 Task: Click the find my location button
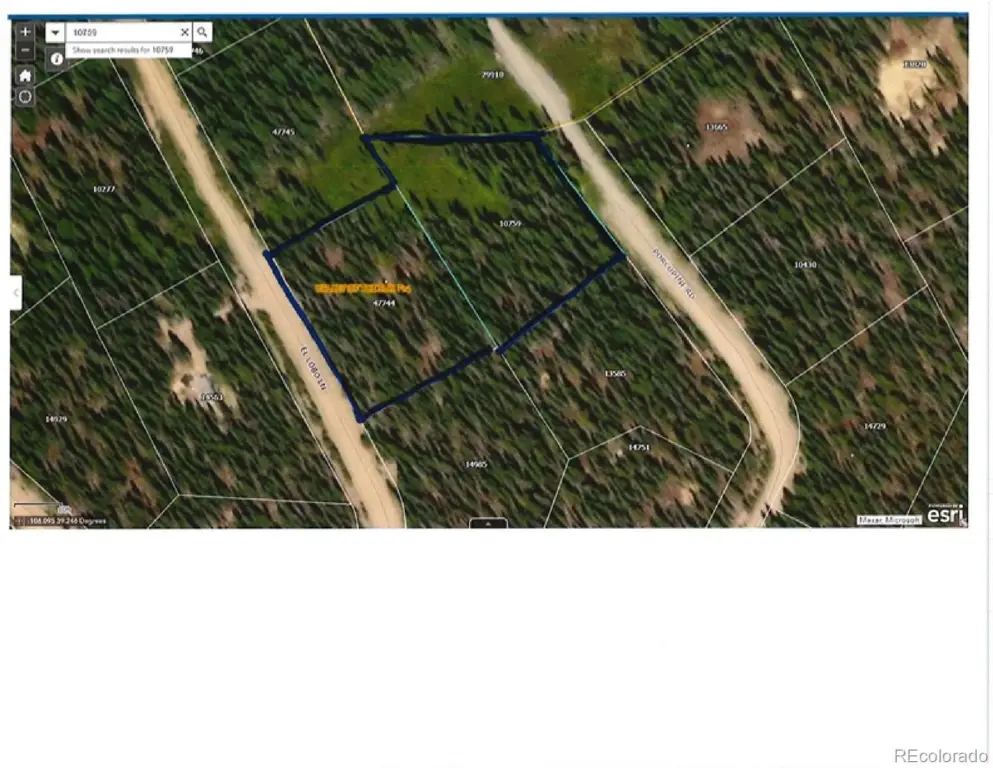[x=25, y=97]
